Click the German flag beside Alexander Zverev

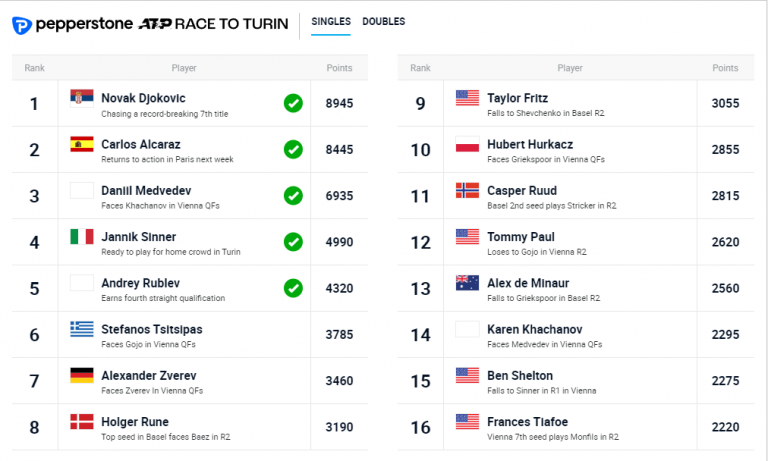click(x=82, y=375)
